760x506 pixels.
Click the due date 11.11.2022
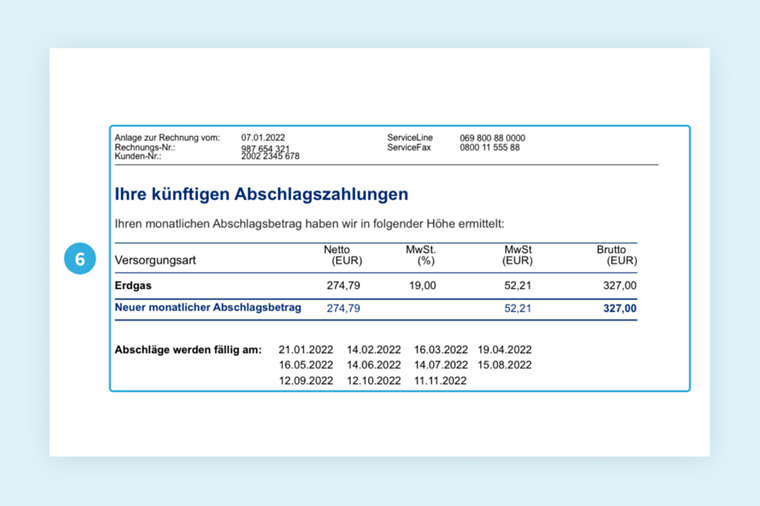pyautogui.click(x=440, y=381)
